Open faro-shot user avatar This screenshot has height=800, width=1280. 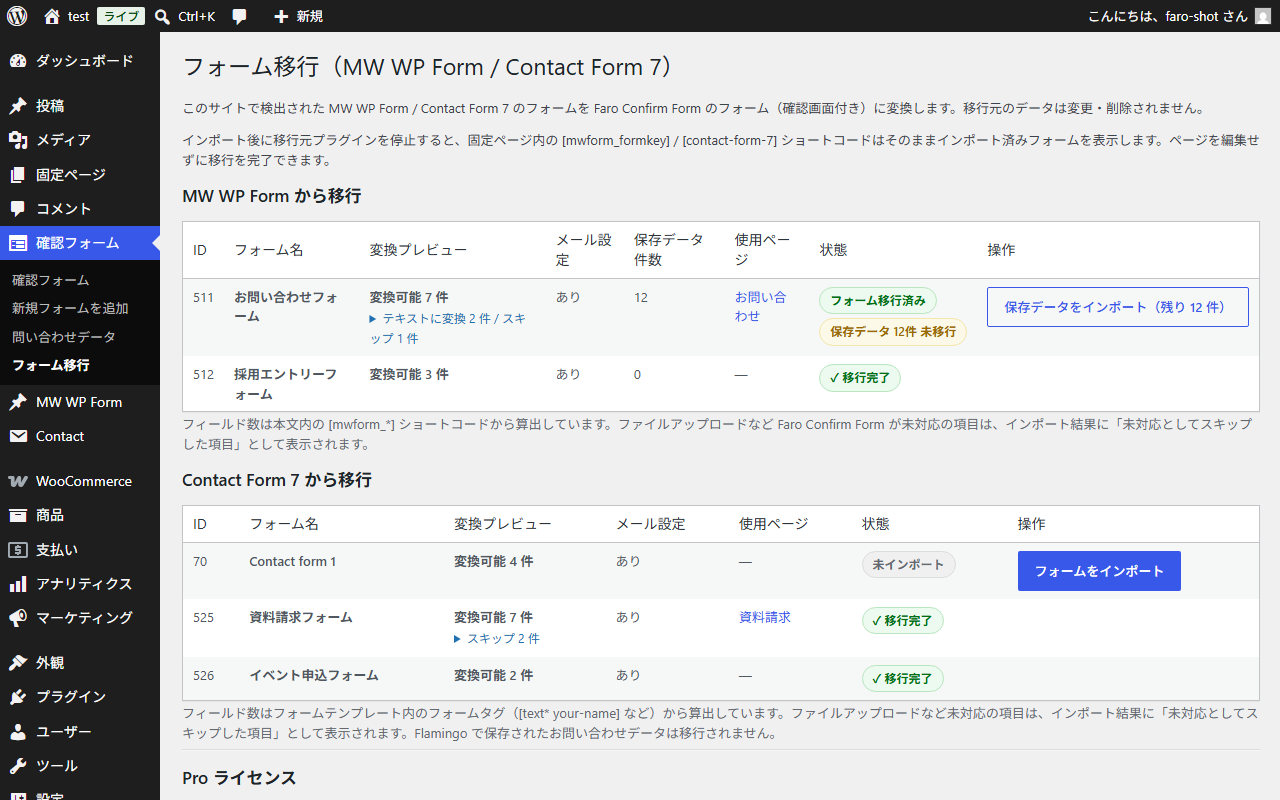click(x=1263, y=16)
